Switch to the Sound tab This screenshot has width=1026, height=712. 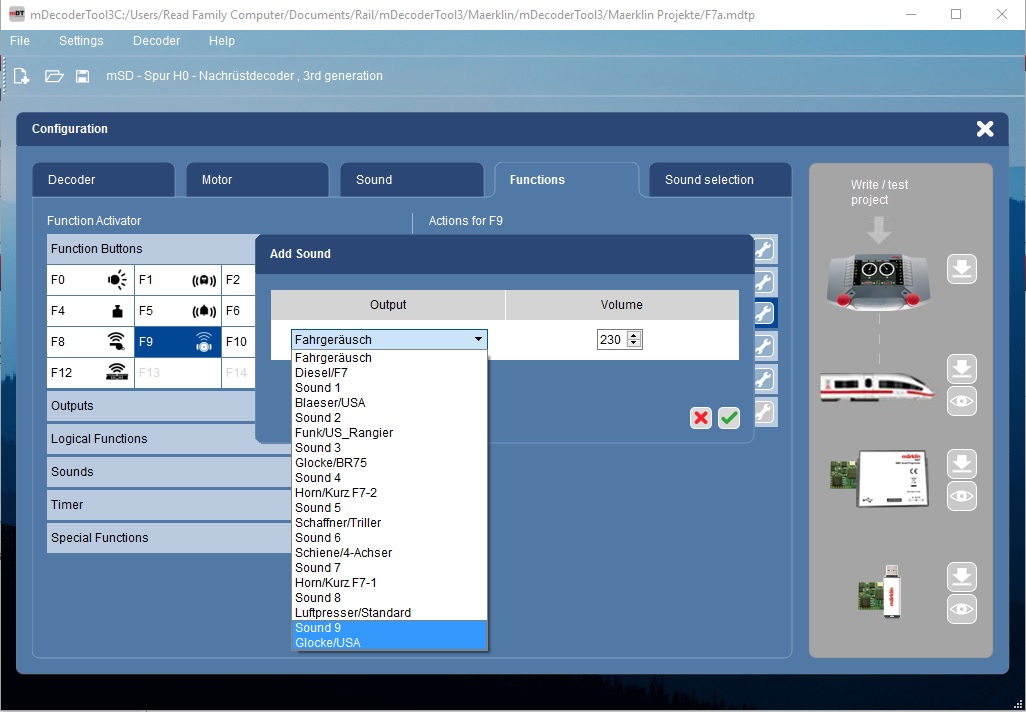click(412, 180)
